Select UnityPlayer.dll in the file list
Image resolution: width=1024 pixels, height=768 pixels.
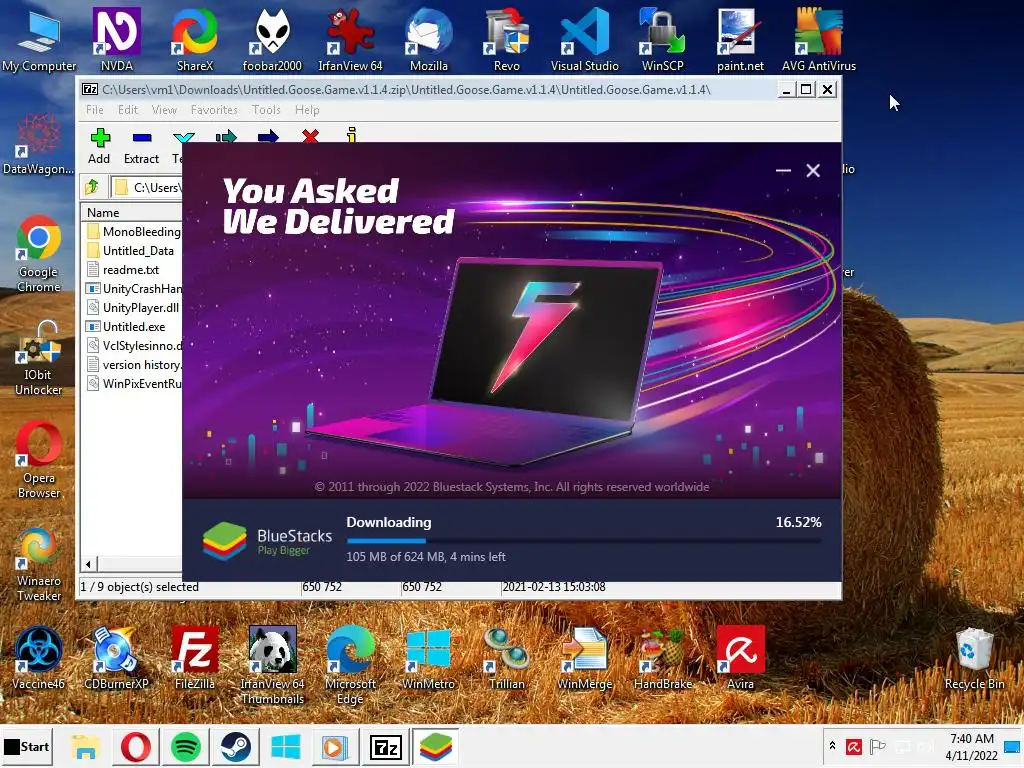click(x=133, y=308)
